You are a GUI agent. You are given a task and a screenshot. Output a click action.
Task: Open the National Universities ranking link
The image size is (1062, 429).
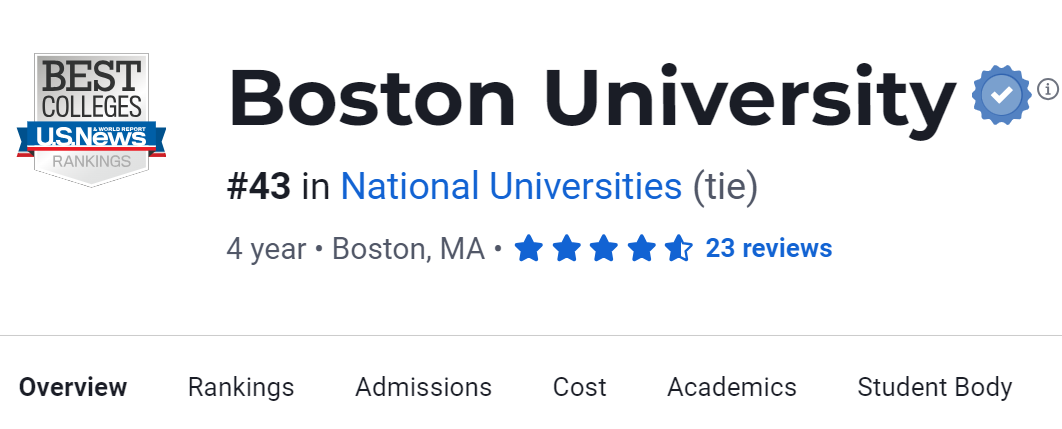pos(511,187)
